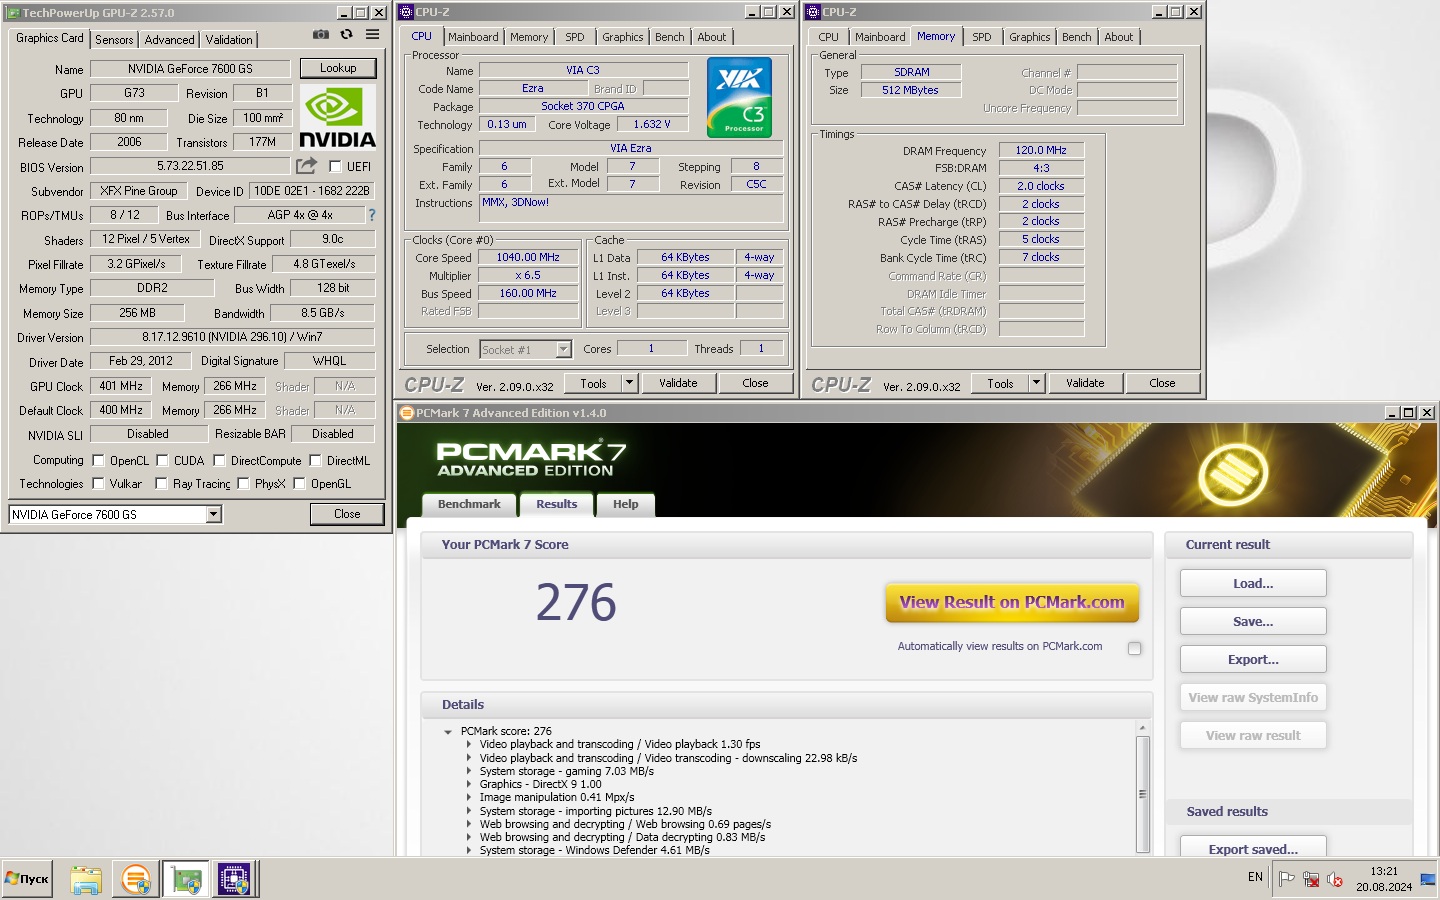Switch to CPU-Z purple taskbar icon
Screen dimensions: 1440x900
(x=234, y=880)
